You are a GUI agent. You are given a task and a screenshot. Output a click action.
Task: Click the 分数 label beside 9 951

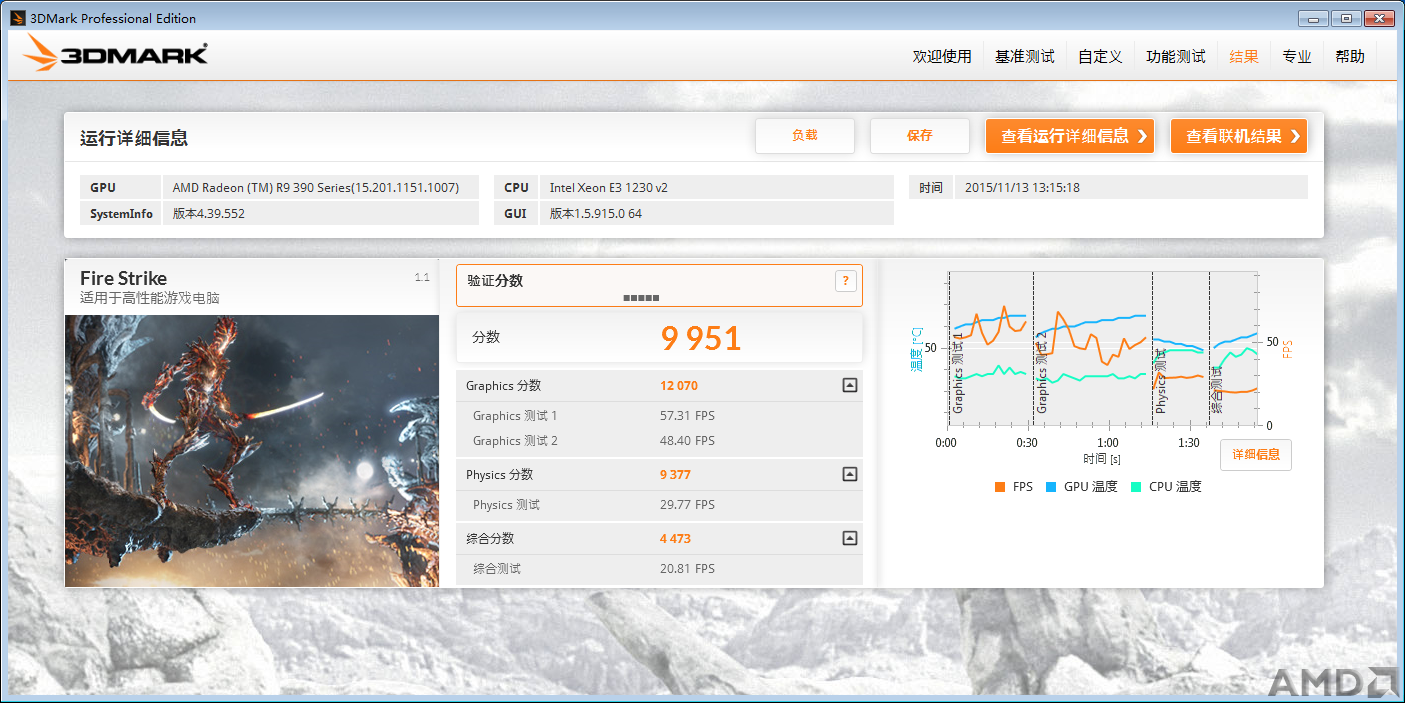tap(486, 338)
